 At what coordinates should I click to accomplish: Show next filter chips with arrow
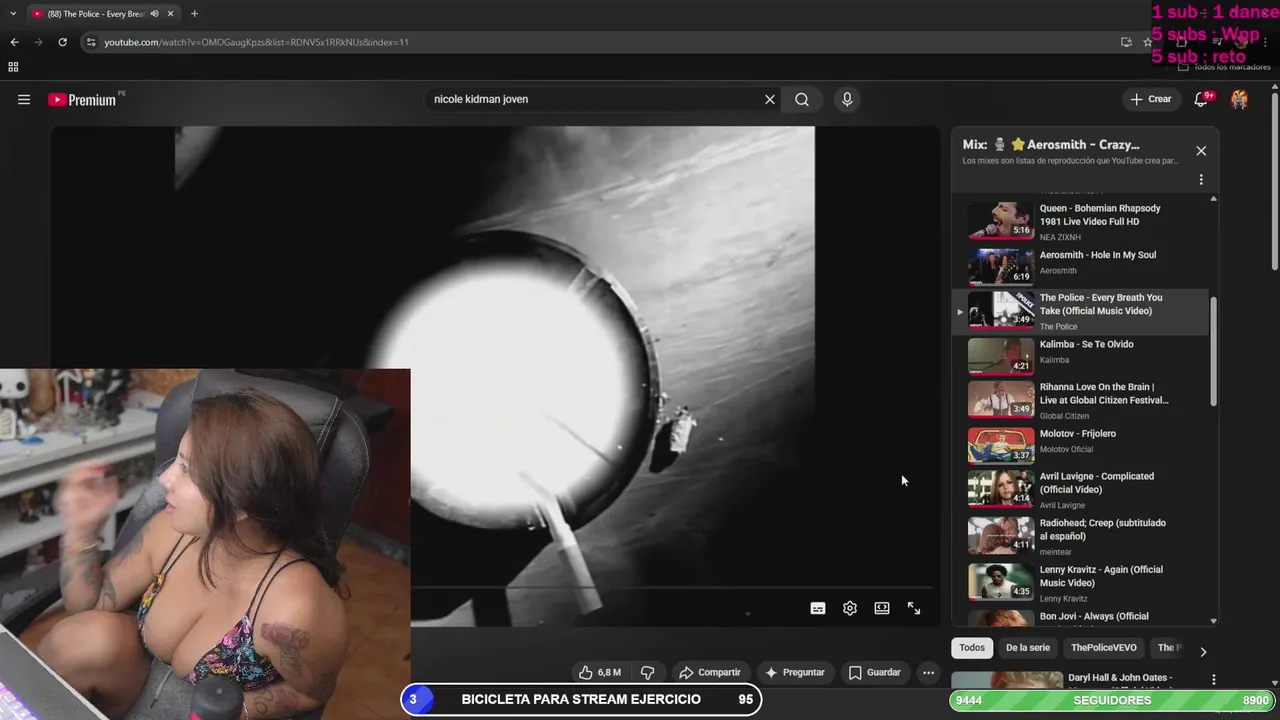coord(1203,651)
